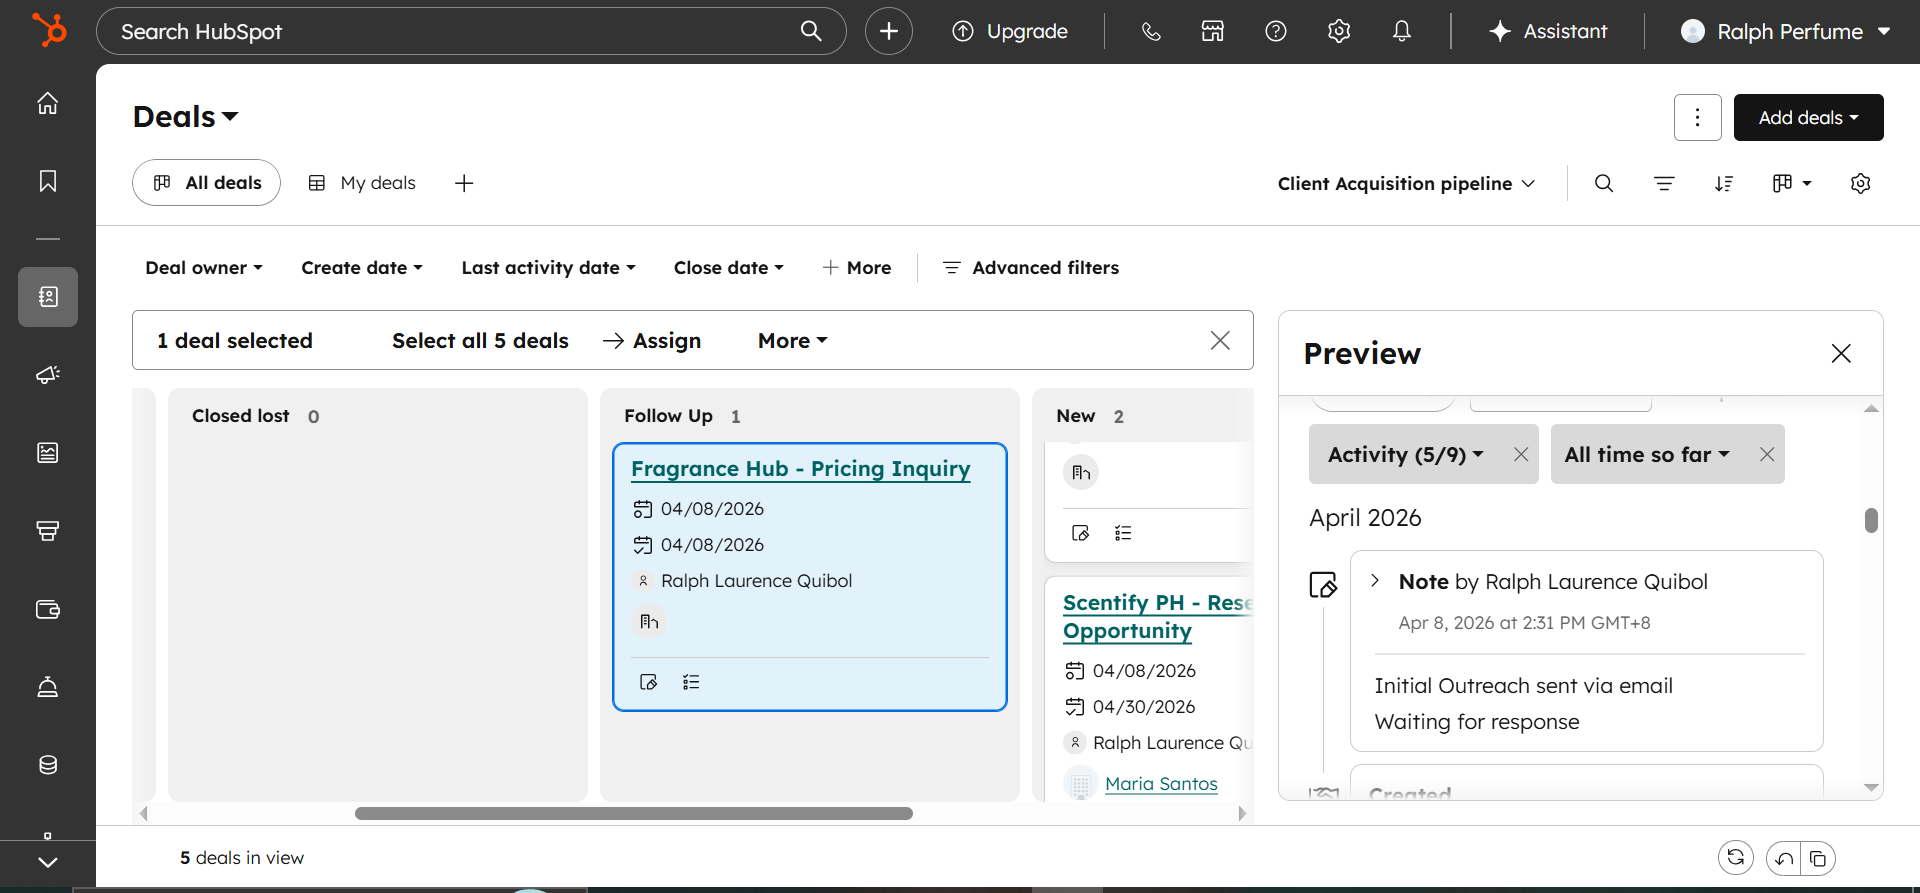Screen dimensions: 1920x893
Task: Open the Settings gear in top navigation
Action: [1339, 31]
